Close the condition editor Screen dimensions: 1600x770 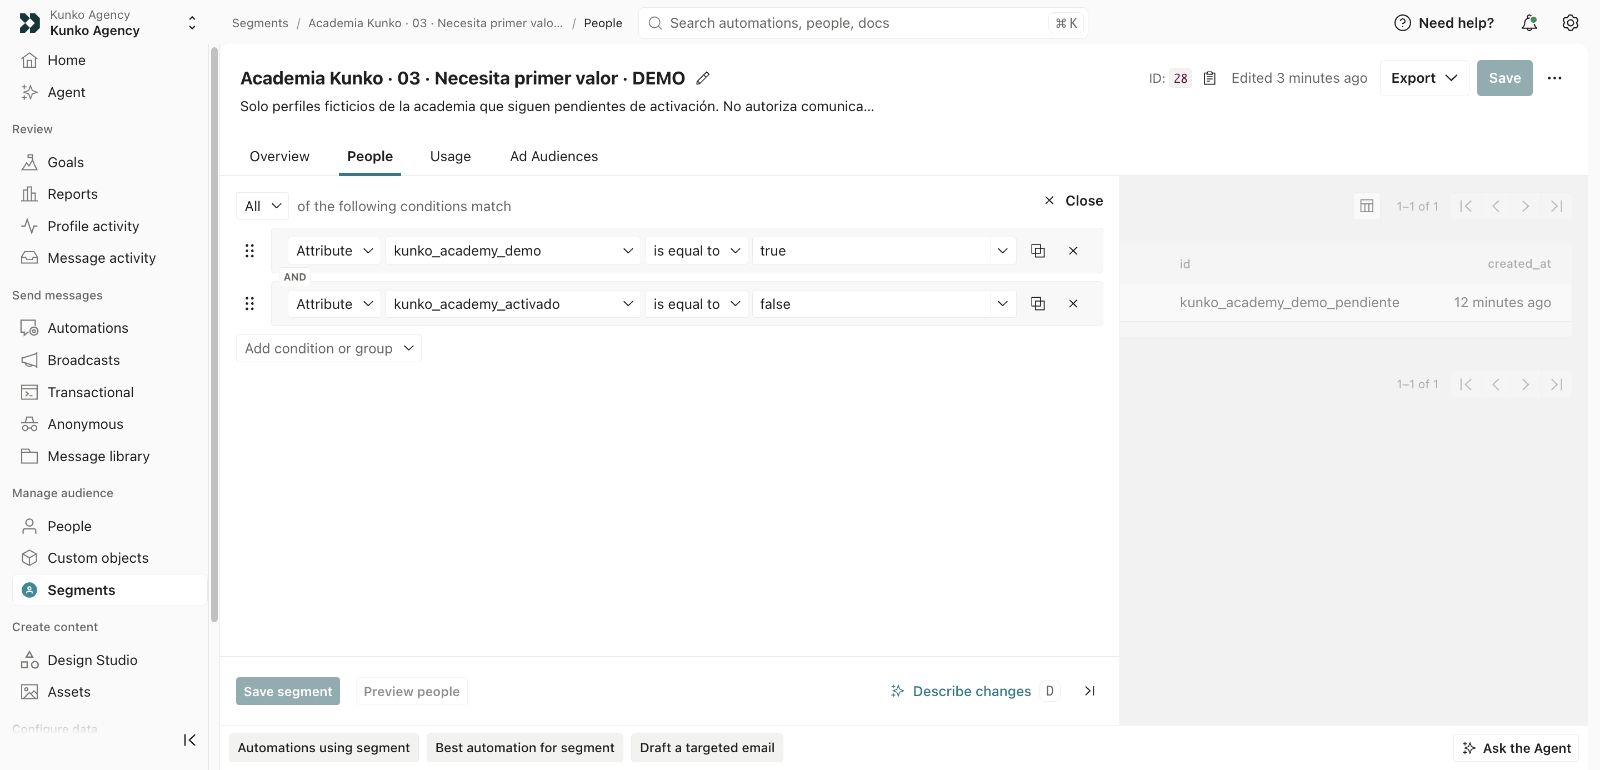click(1073, 201)
